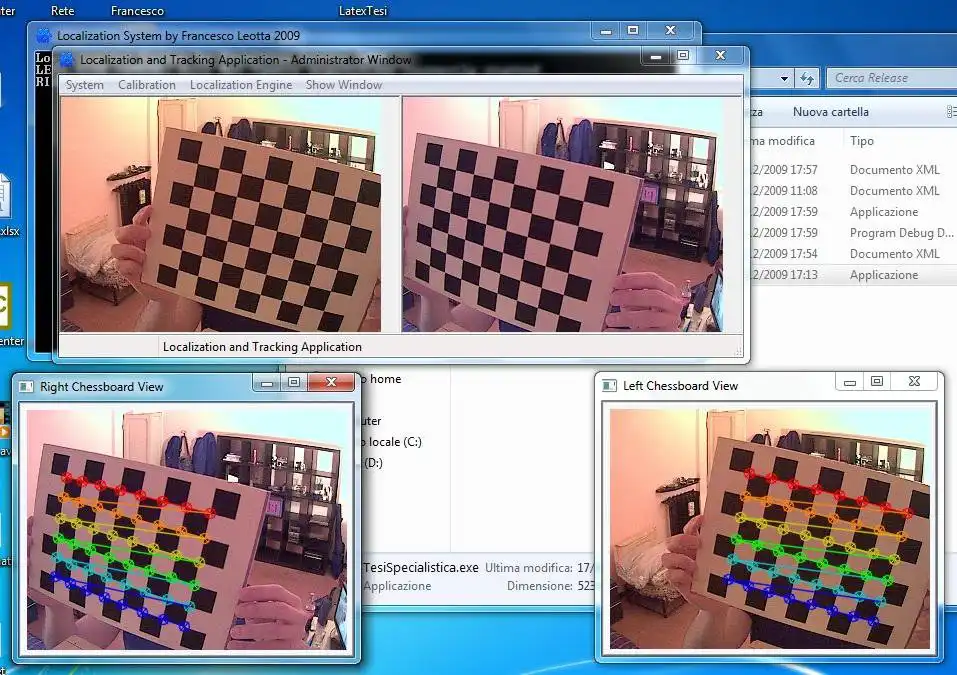Select the file modified at 11:08

point(853,191)
